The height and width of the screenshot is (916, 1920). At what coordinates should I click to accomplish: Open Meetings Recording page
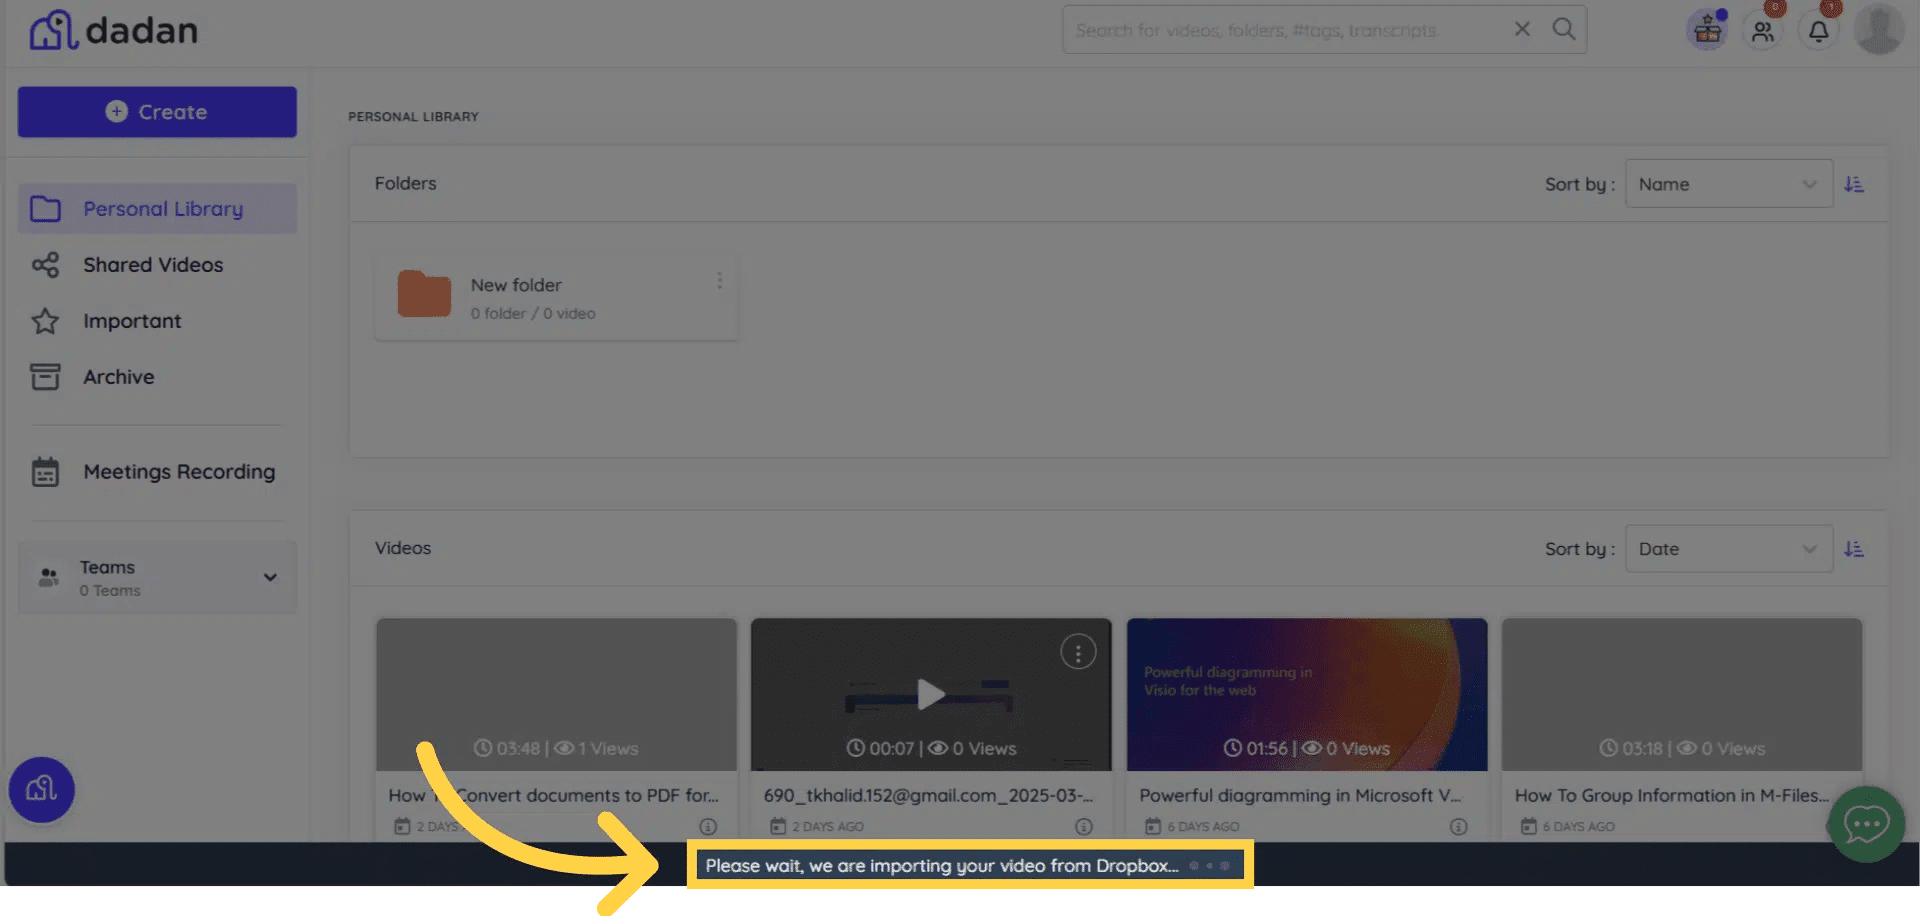pos(179,472)
